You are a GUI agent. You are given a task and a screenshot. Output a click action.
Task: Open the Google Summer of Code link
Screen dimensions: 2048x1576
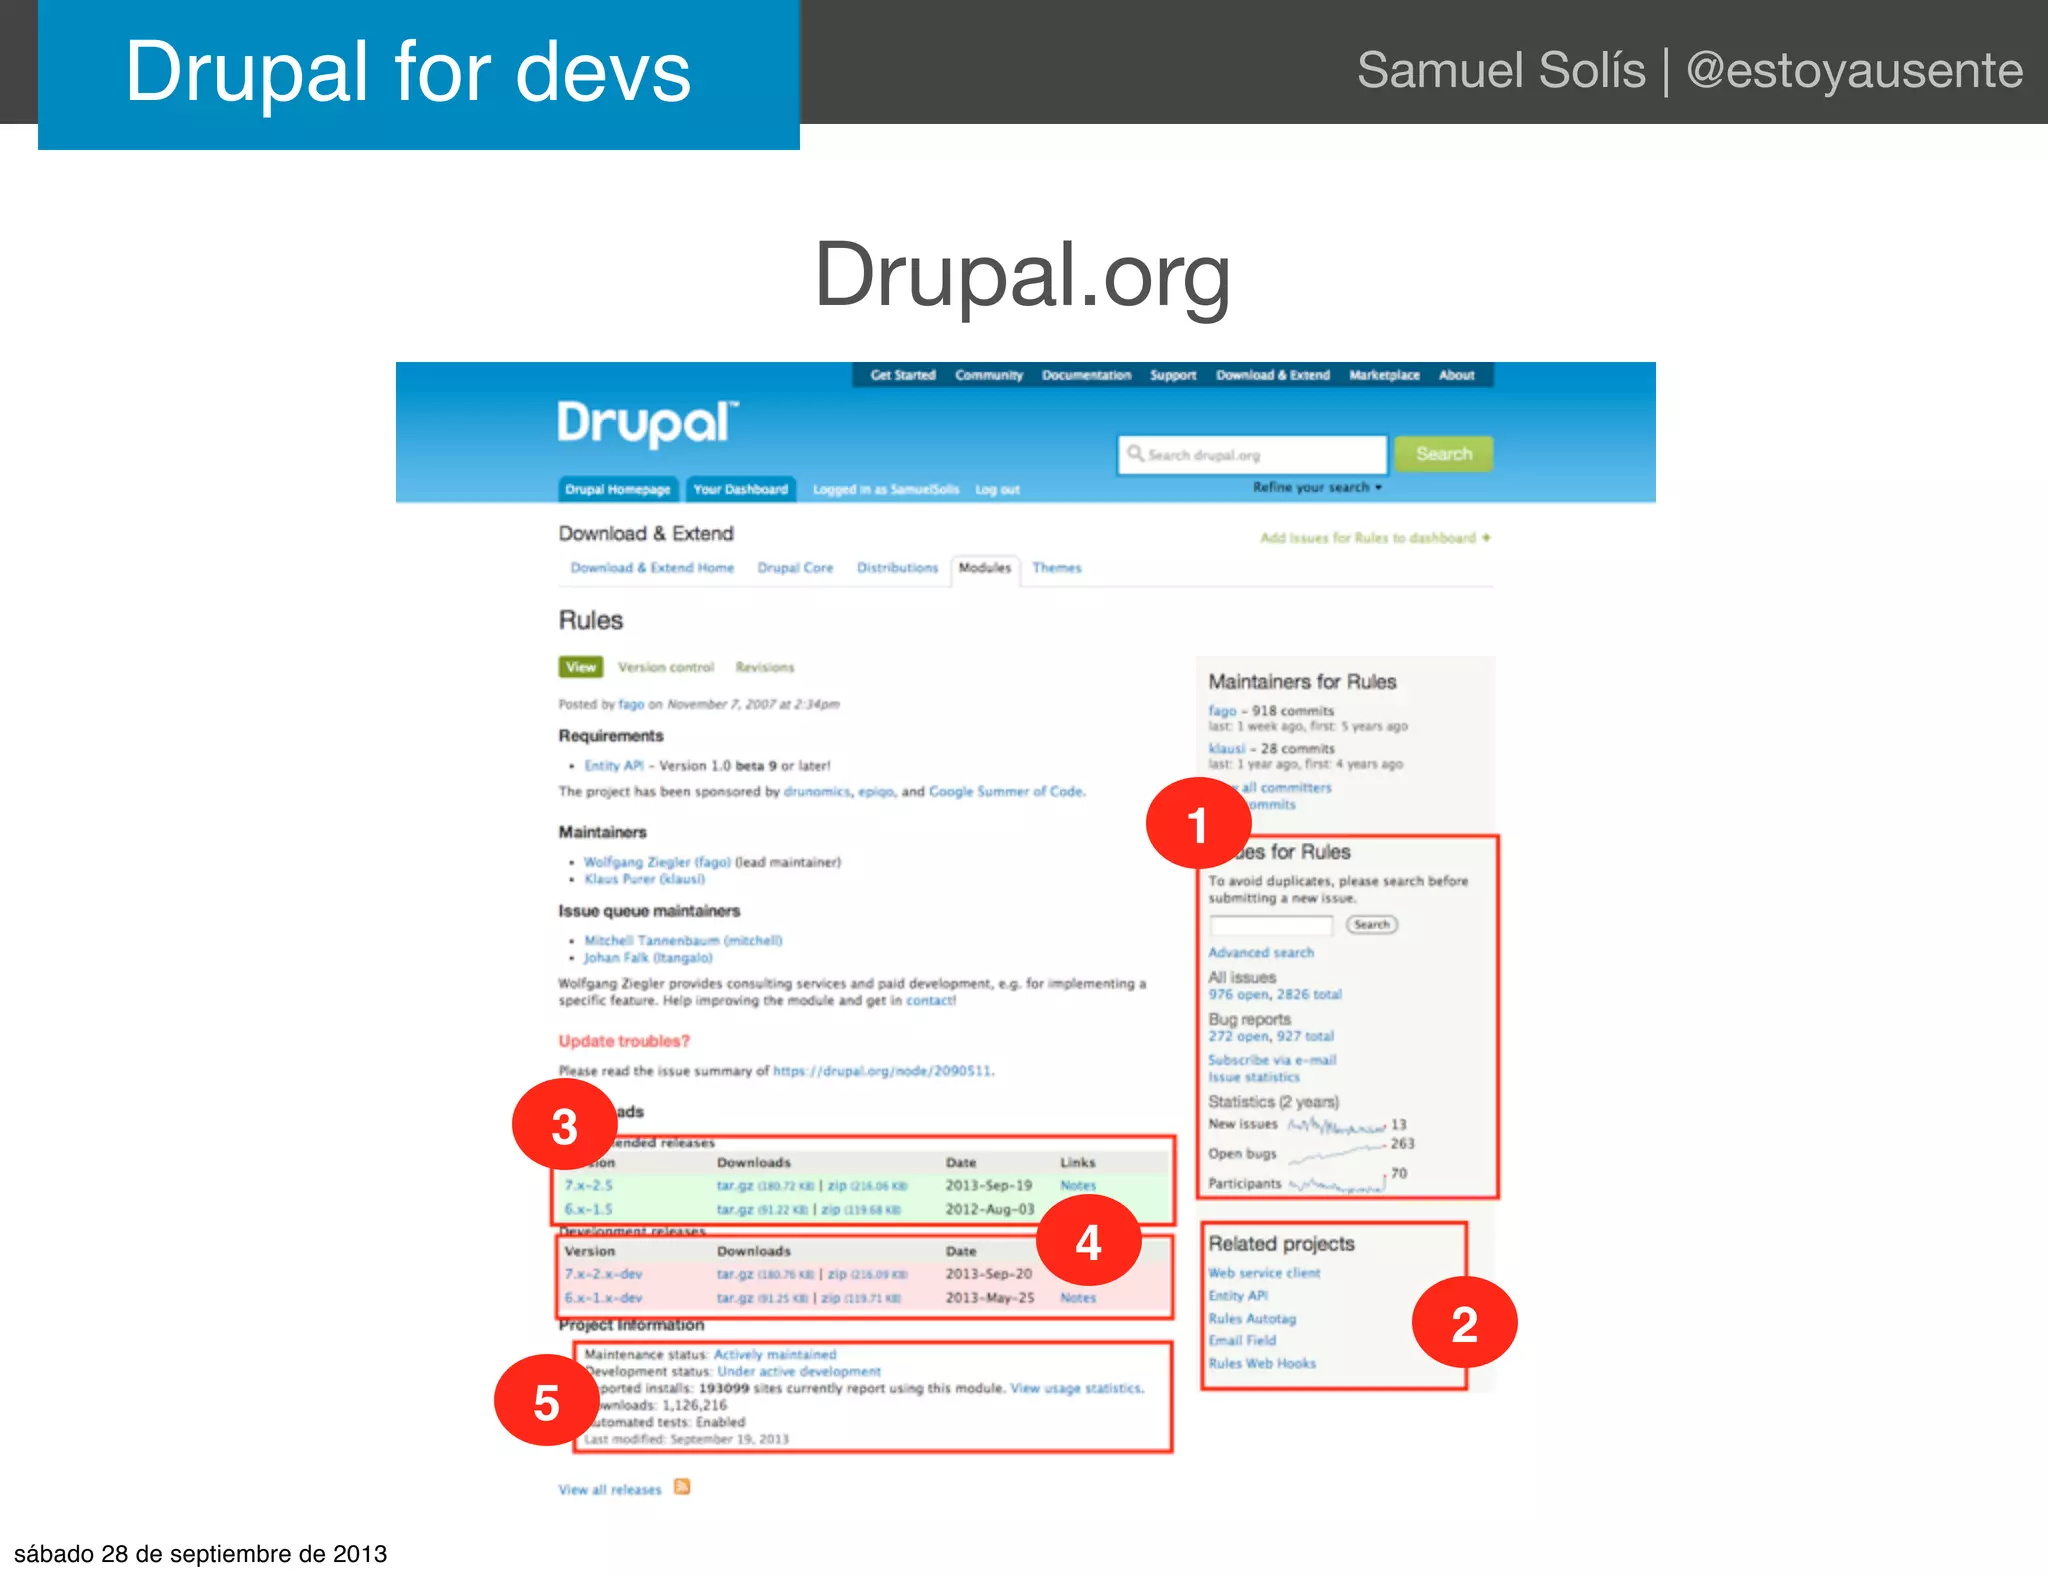[1005, 791]
